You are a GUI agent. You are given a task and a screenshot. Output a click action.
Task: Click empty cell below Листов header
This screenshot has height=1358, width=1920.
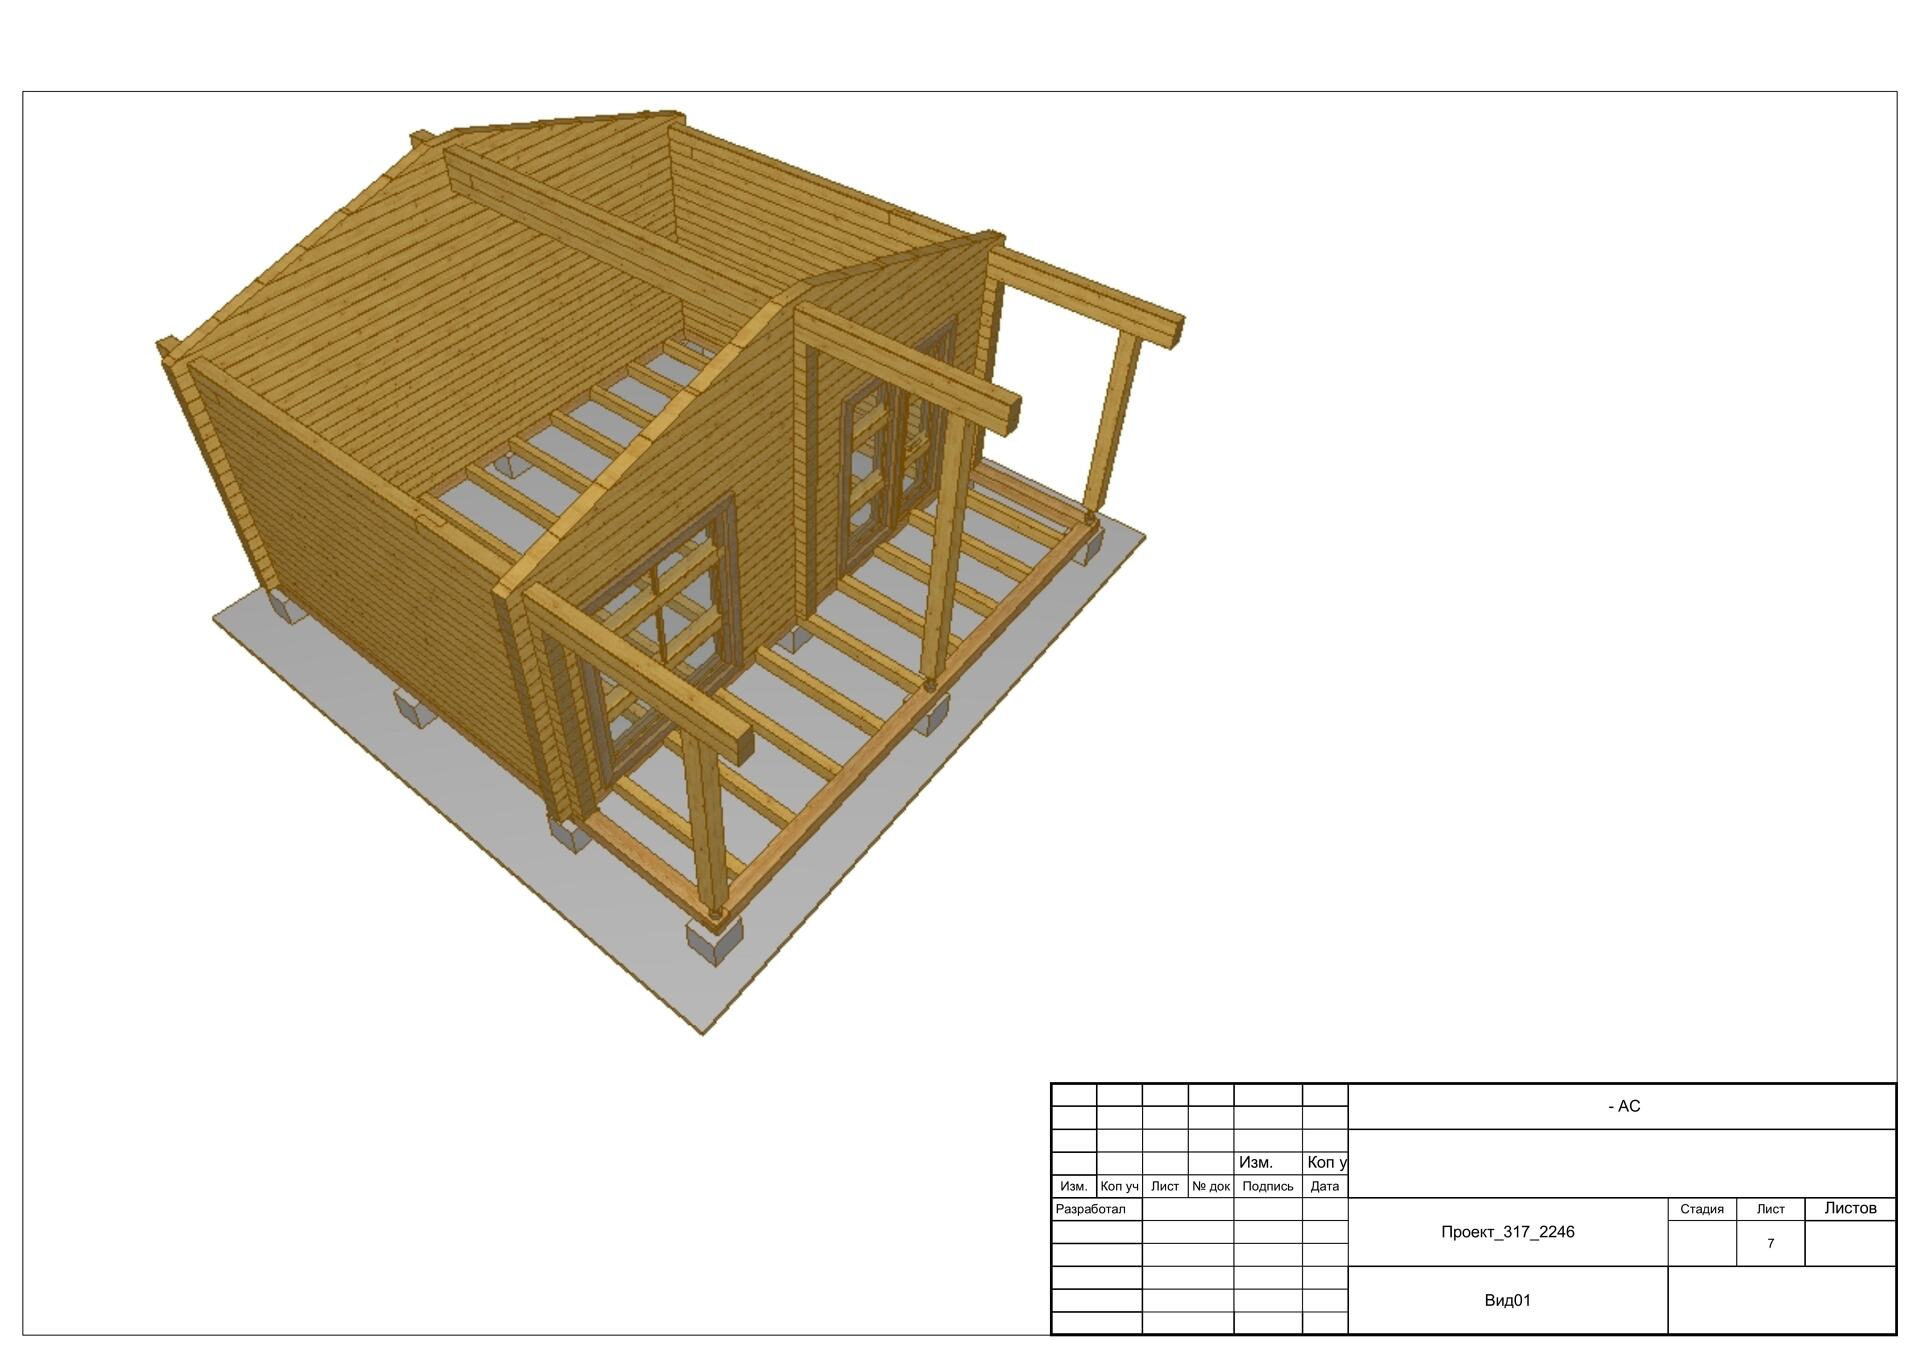[x=1850, y=1243]
